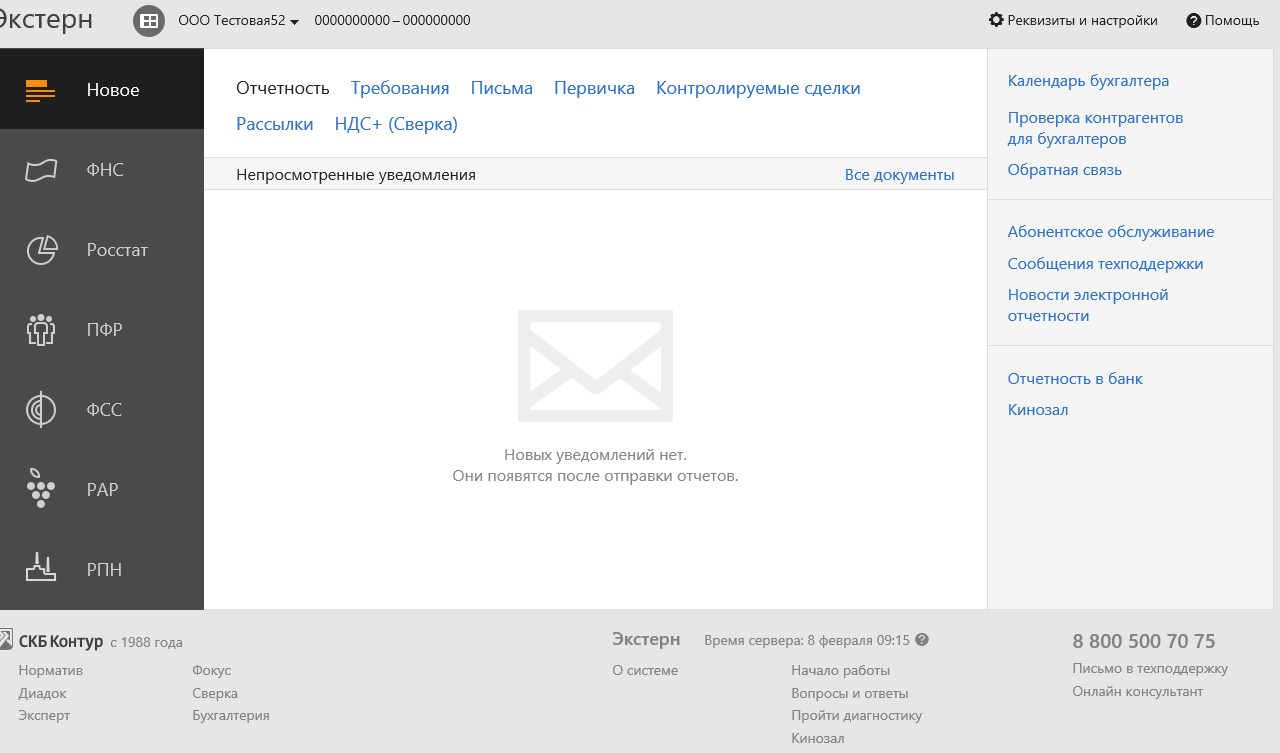Open Реквизиты и настройки

click(x=1073, y=20)
